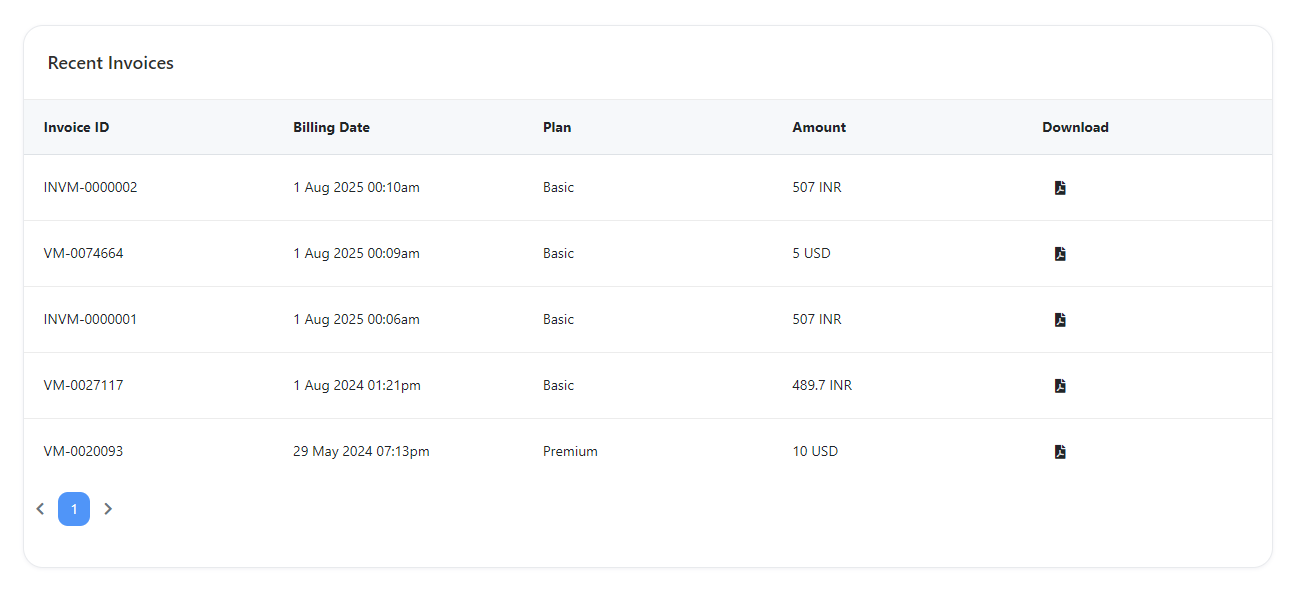Click the Amount column header
Image resolution: width=1295 pixels, height=592 pixels.
[x=819, y=128]
